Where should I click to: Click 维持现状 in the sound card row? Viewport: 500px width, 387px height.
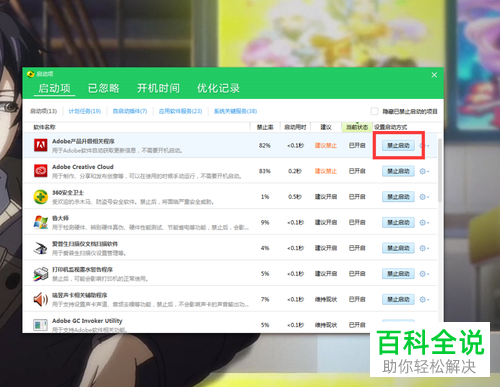pyautogui.click(x=326, y=300)
